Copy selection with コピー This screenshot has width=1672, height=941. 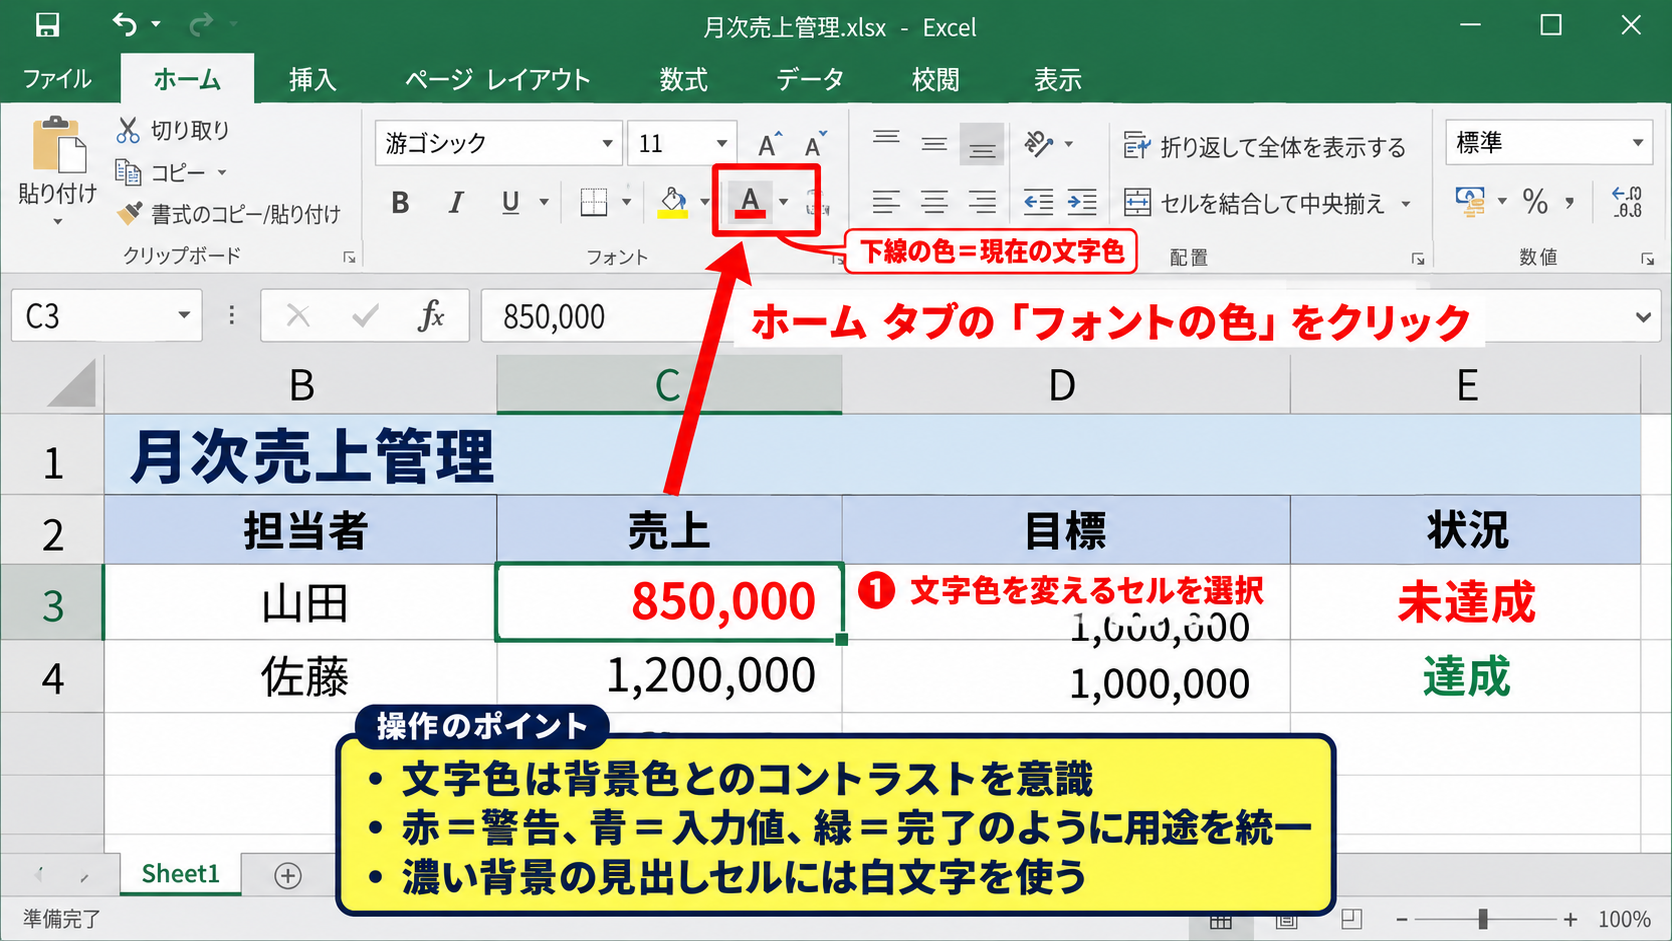tap(160, 172)
